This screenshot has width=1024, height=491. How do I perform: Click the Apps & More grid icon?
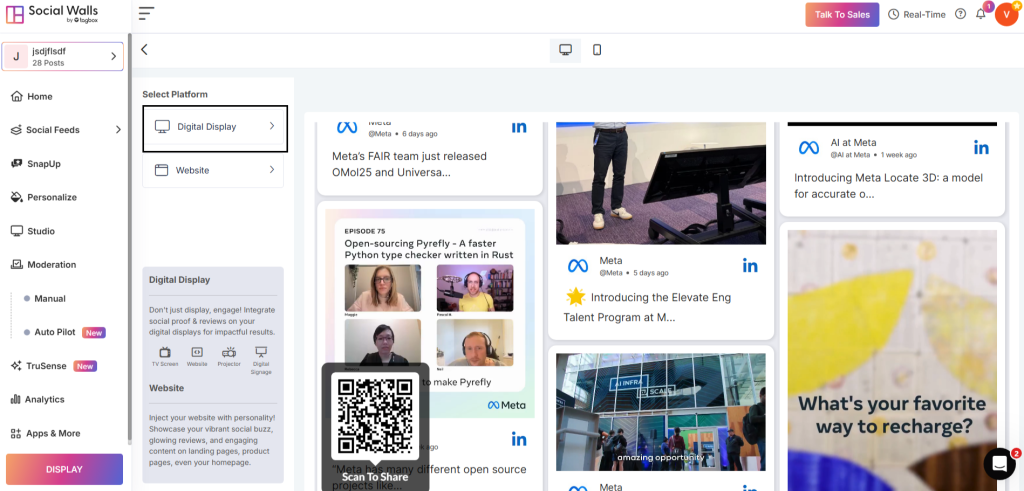16,434
